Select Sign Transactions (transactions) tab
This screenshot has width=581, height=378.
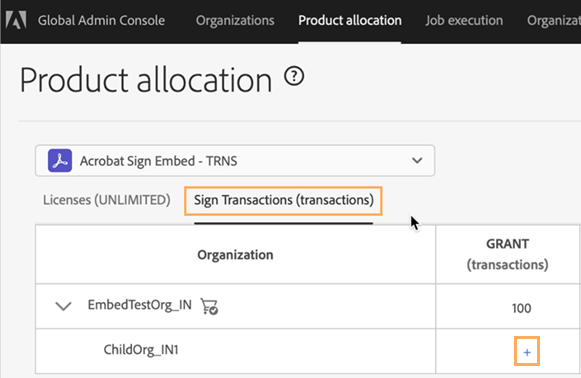tap(284, 200)
